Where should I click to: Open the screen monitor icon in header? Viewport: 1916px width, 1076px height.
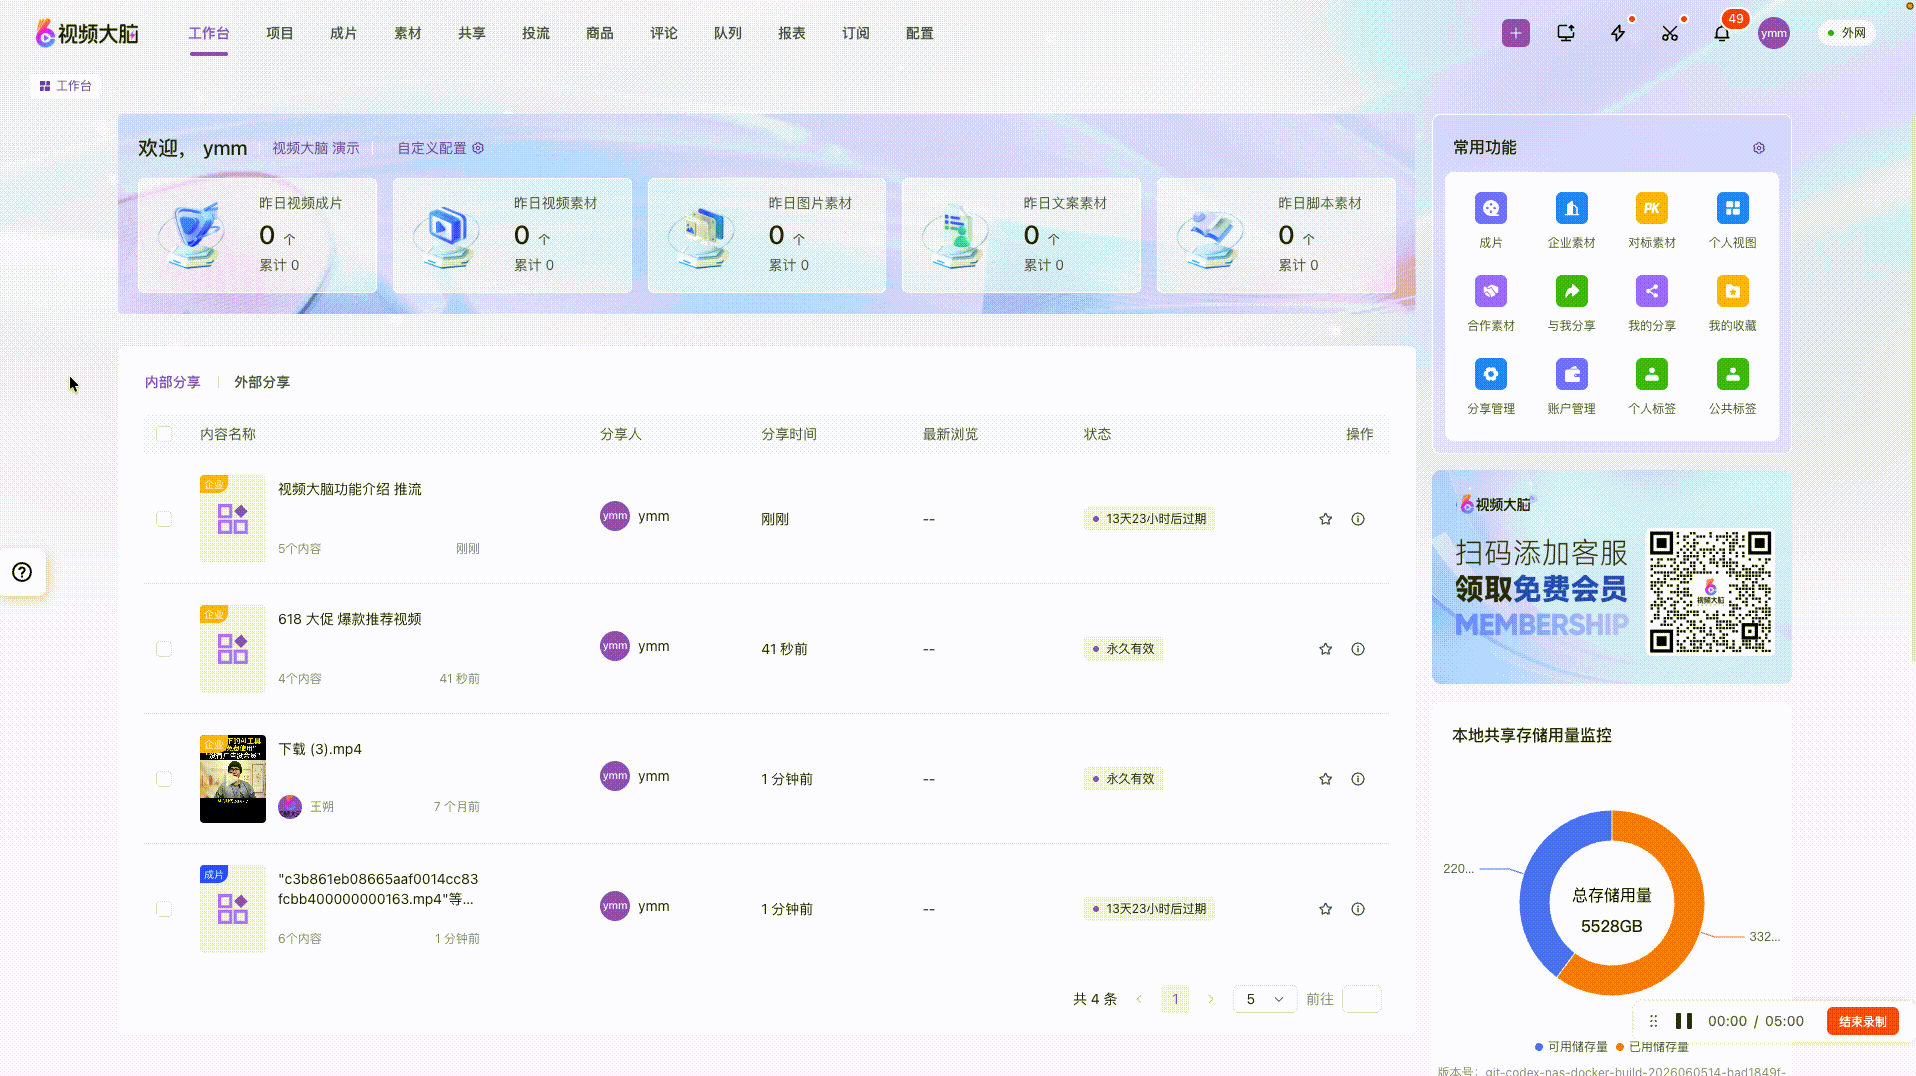point(1566,33)
